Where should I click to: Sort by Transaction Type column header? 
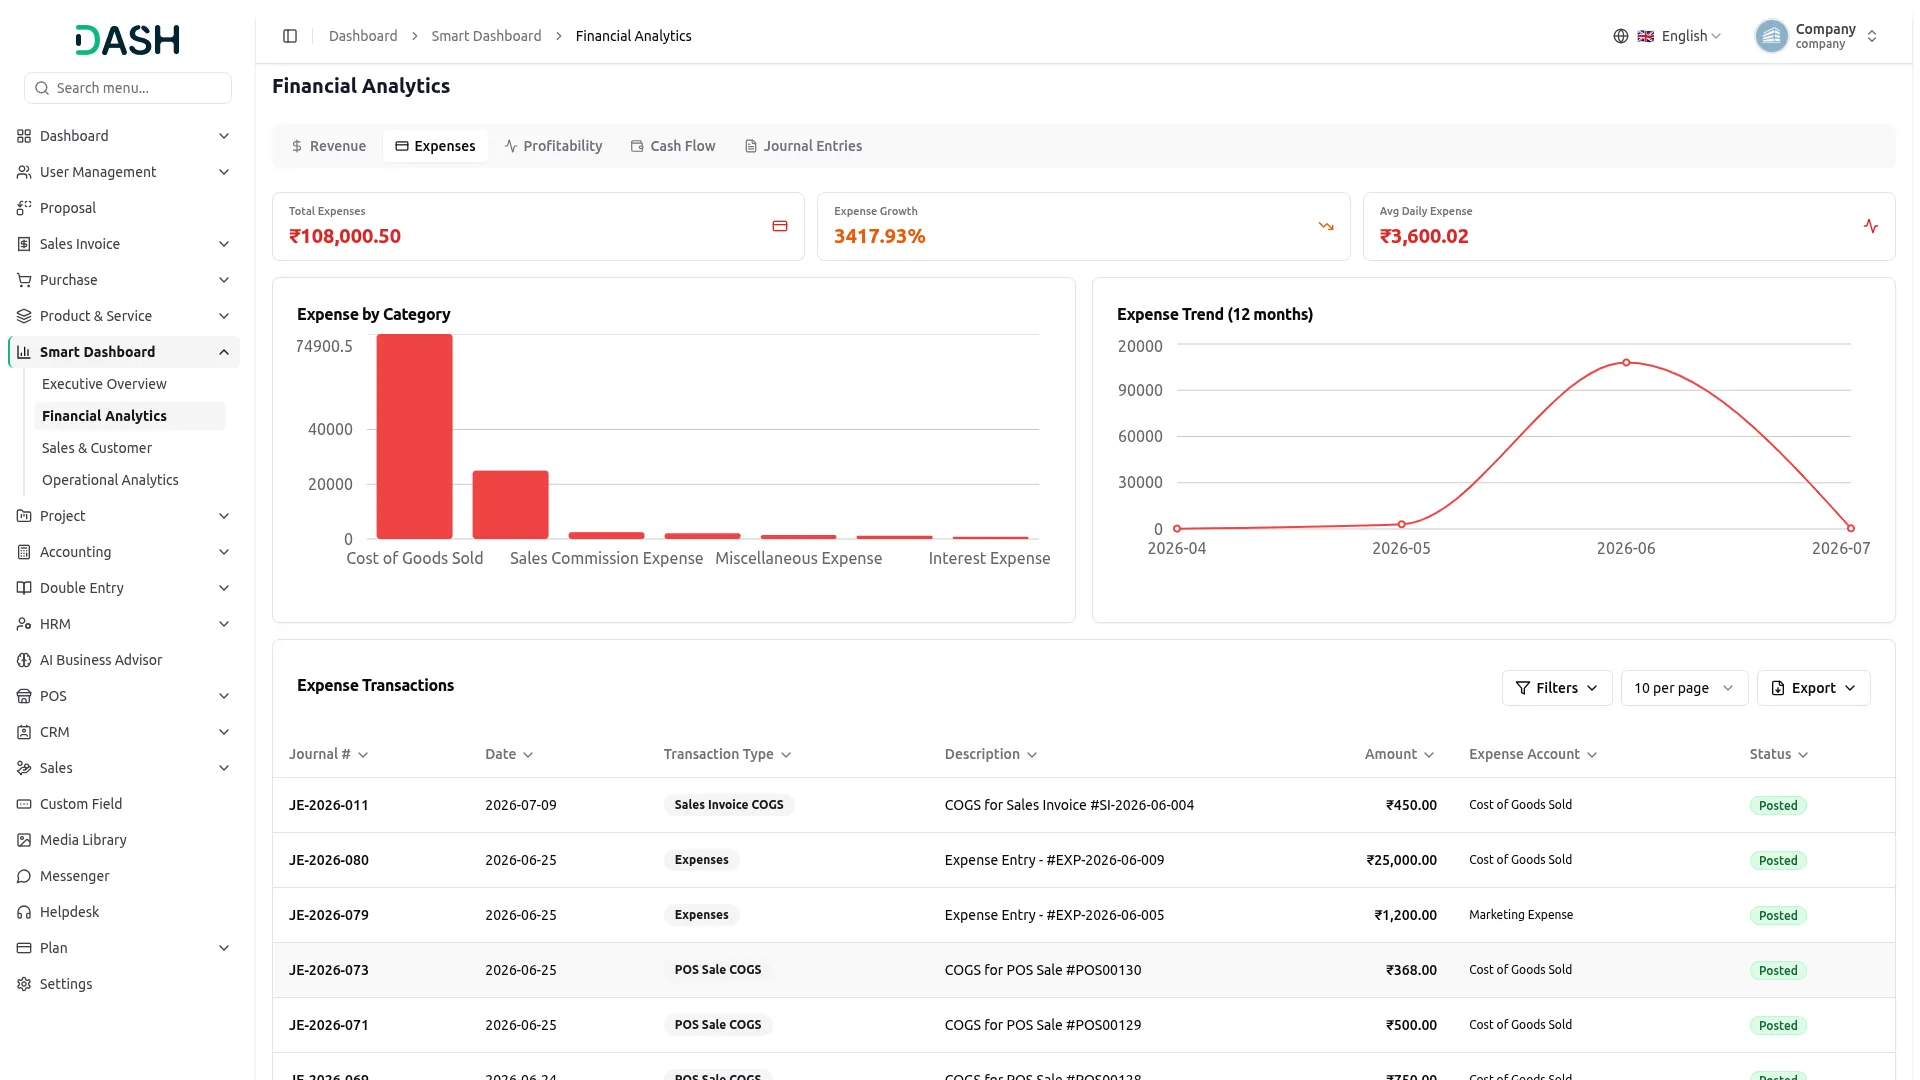727,754
